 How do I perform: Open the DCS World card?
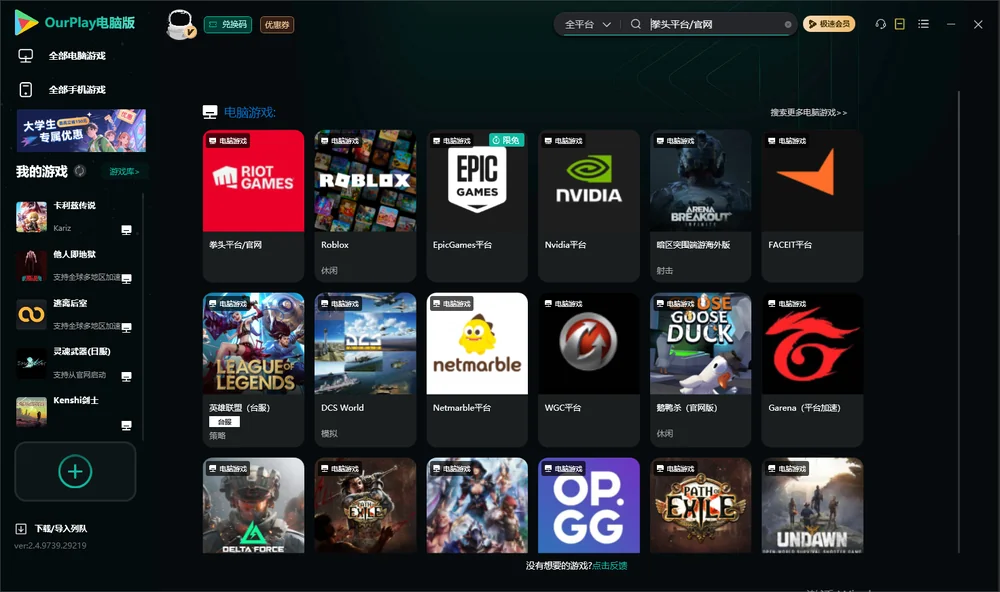365,369
